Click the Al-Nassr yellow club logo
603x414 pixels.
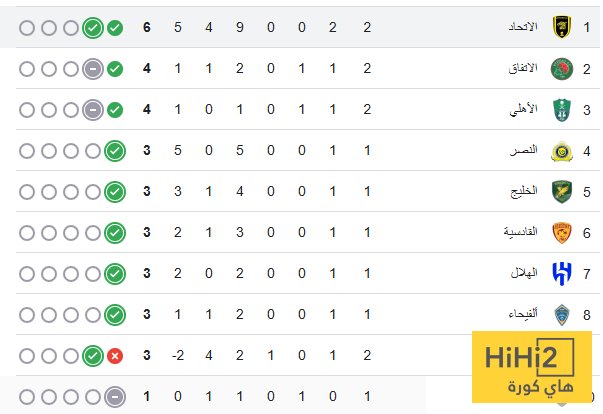[559, 150]
